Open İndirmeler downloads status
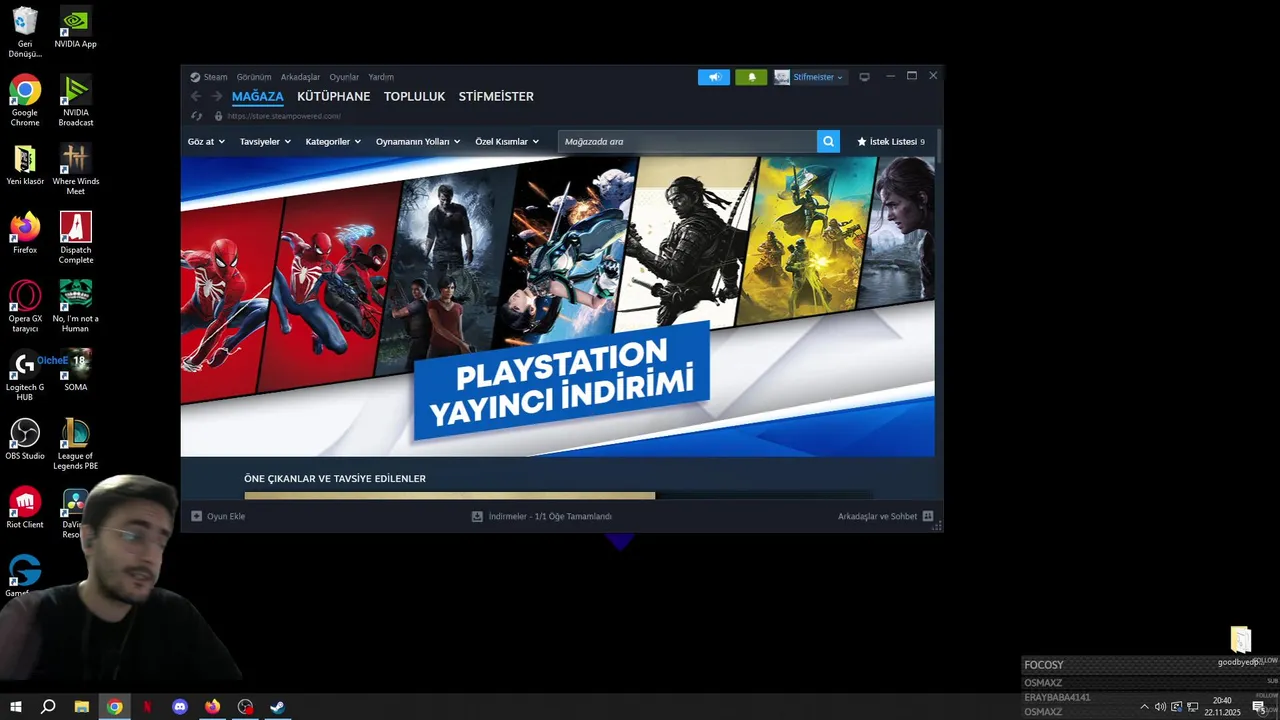Screen dimensions: 1280x720 tap(542, 517)
